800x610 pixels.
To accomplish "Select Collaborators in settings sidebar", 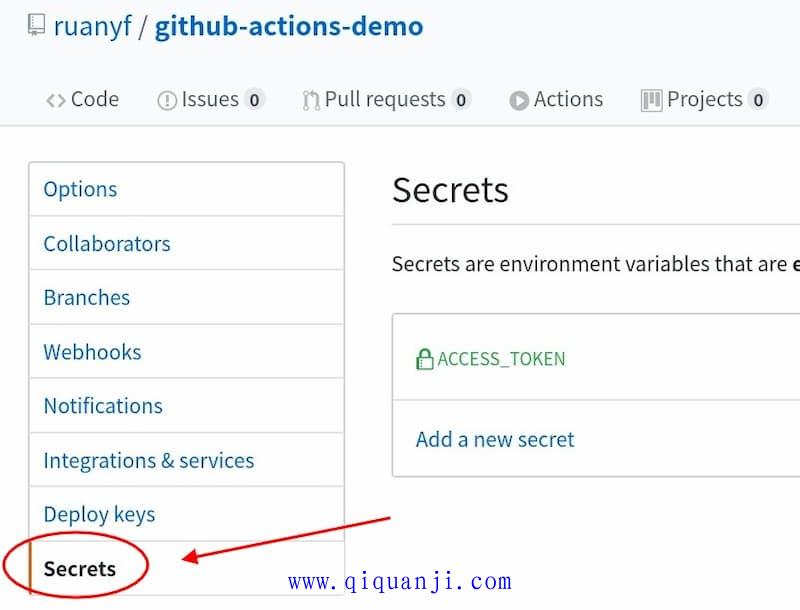I will click(187, 243).
